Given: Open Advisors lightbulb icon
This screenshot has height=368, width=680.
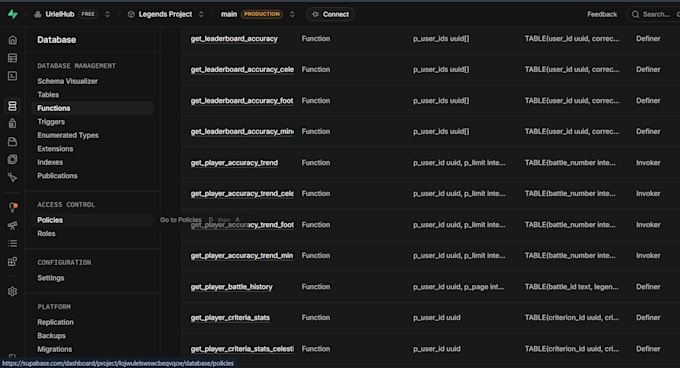Looking at the screenshot, I should coord(13,207).
